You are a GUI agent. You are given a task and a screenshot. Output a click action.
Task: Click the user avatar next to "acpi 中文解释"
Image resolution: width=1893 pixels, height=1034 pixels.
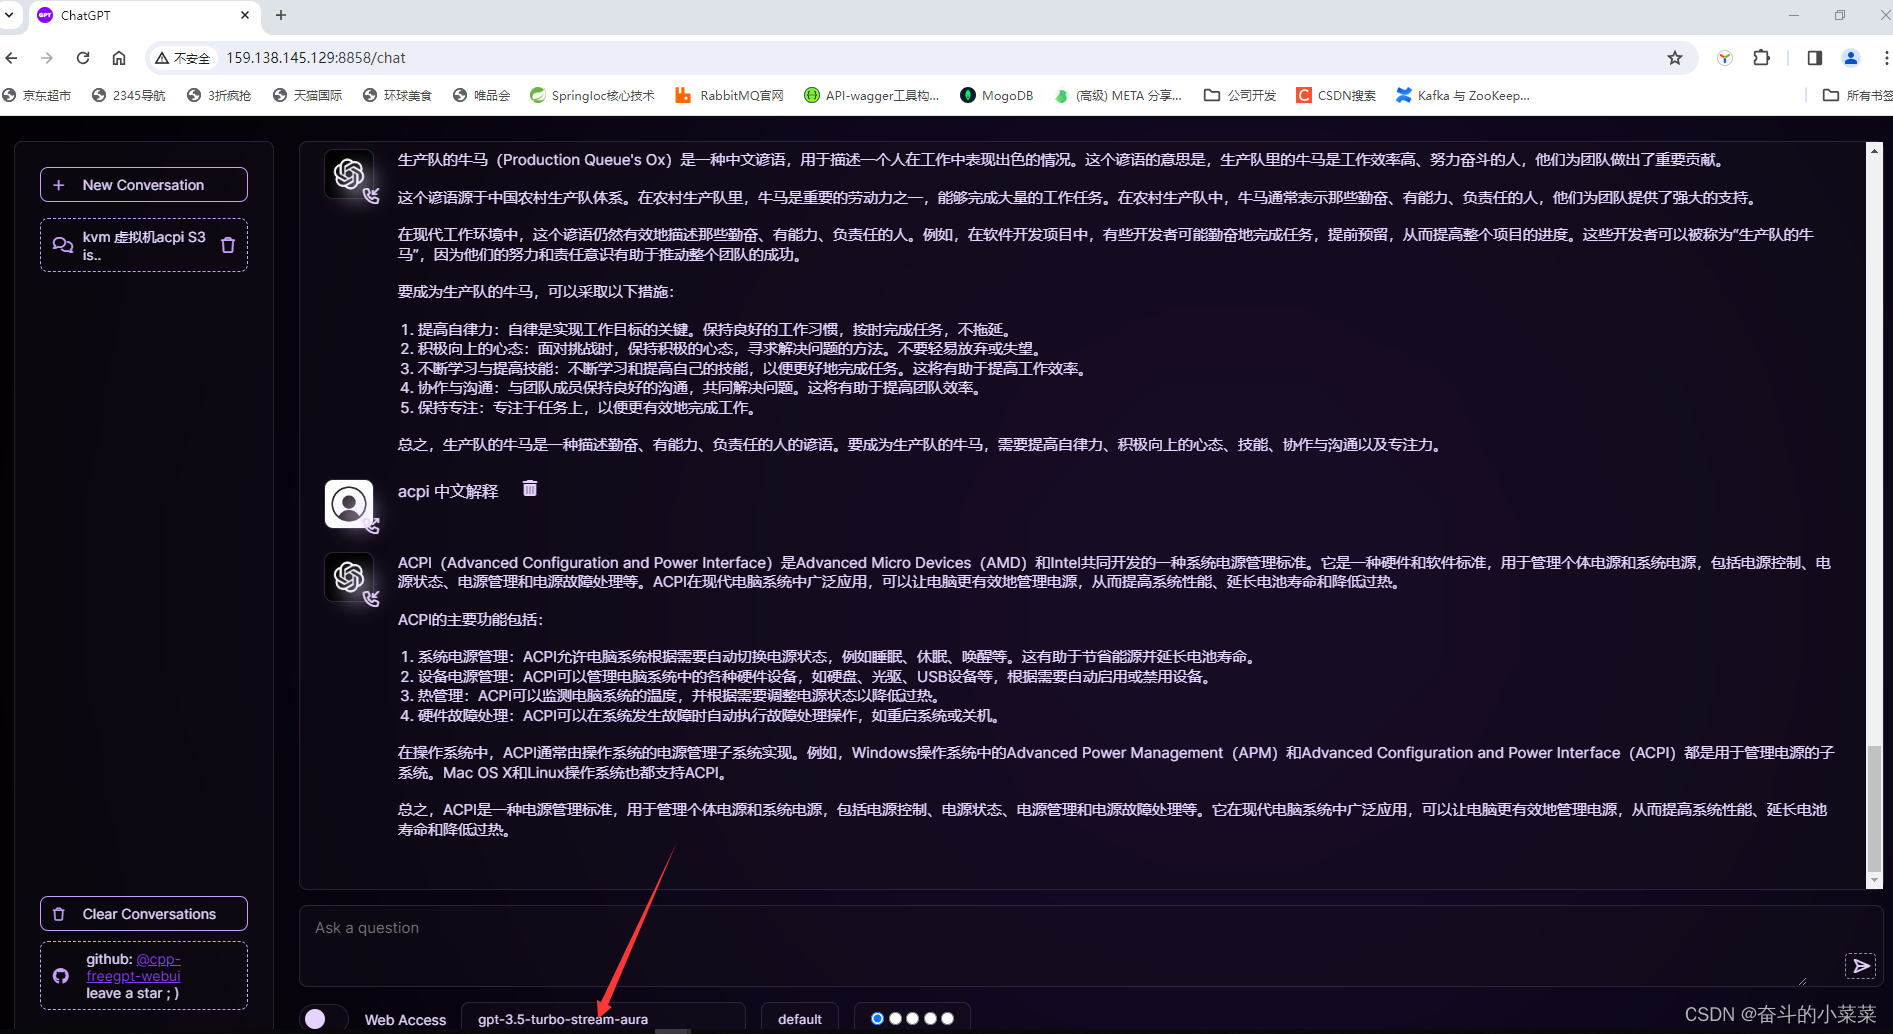(x=349, y=503)
